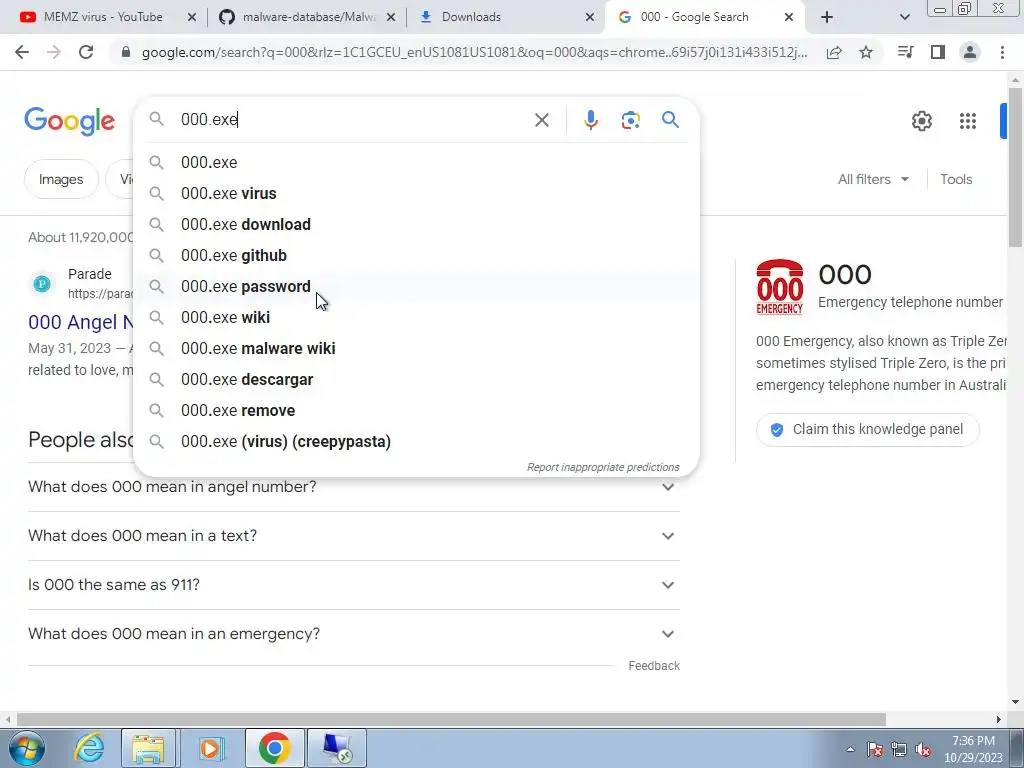Choose suggestion 000.exe virus
Viewport: 1024px width, 768px height.
coord(417,193)
